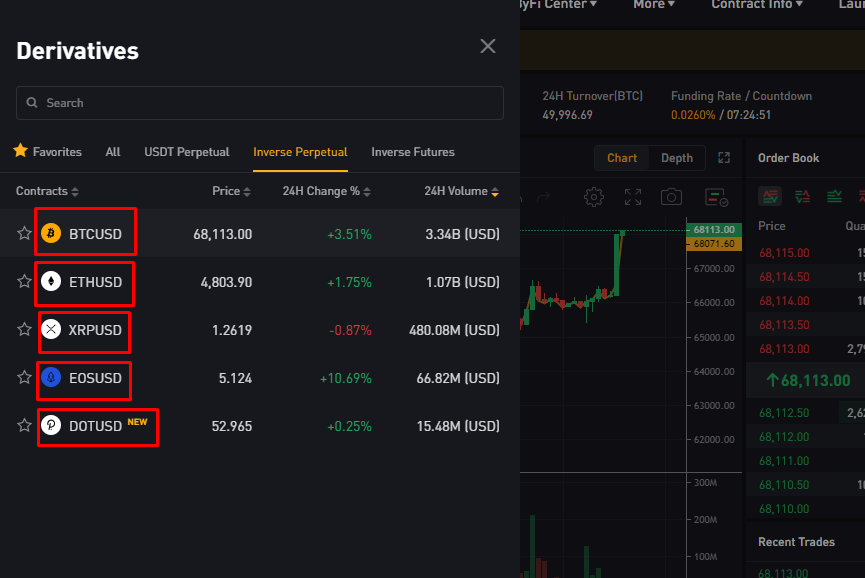Toggle chart fullscreen arrows icon

coord(633,197)
